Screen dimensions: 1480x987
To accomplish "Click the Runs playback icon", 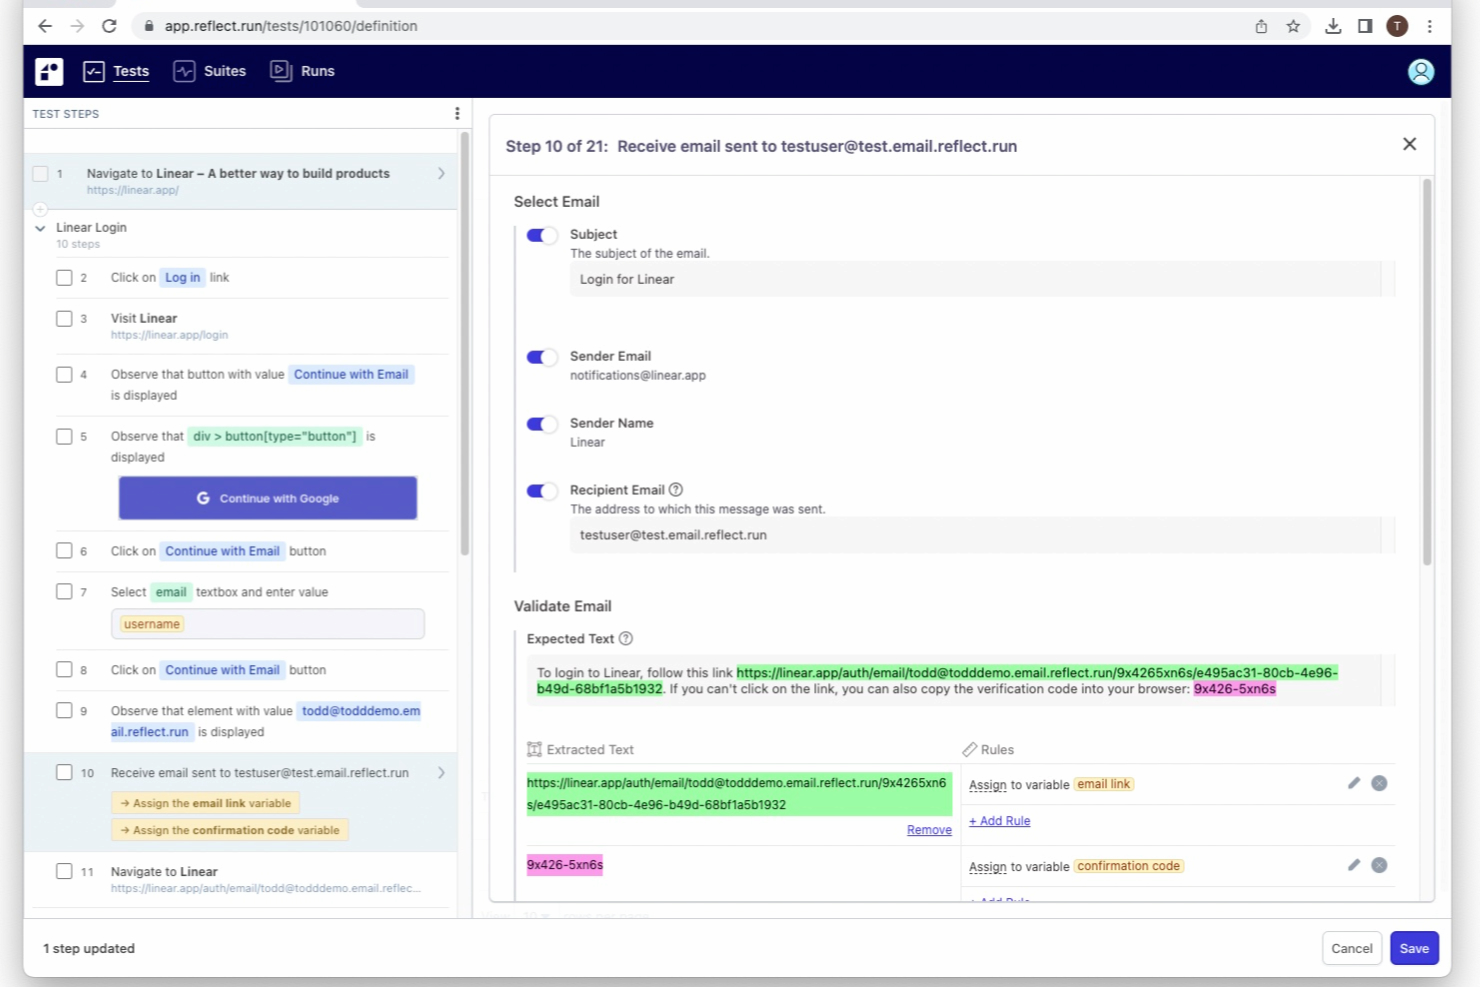I will point(279,71).
